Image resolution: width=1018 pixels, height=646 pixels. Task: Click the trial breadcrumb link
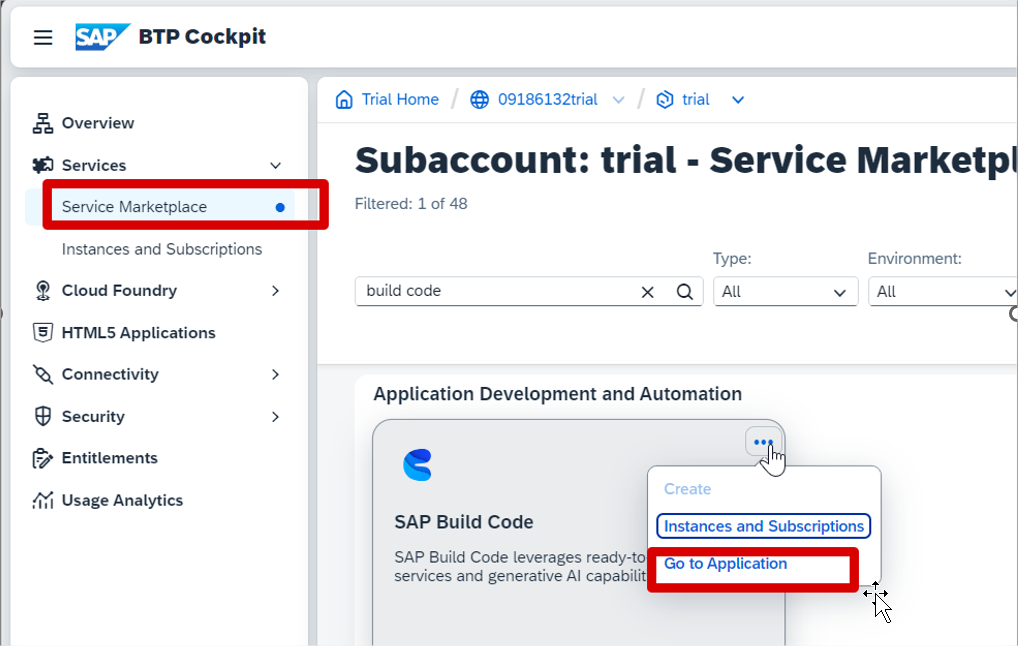pos(695,99)
